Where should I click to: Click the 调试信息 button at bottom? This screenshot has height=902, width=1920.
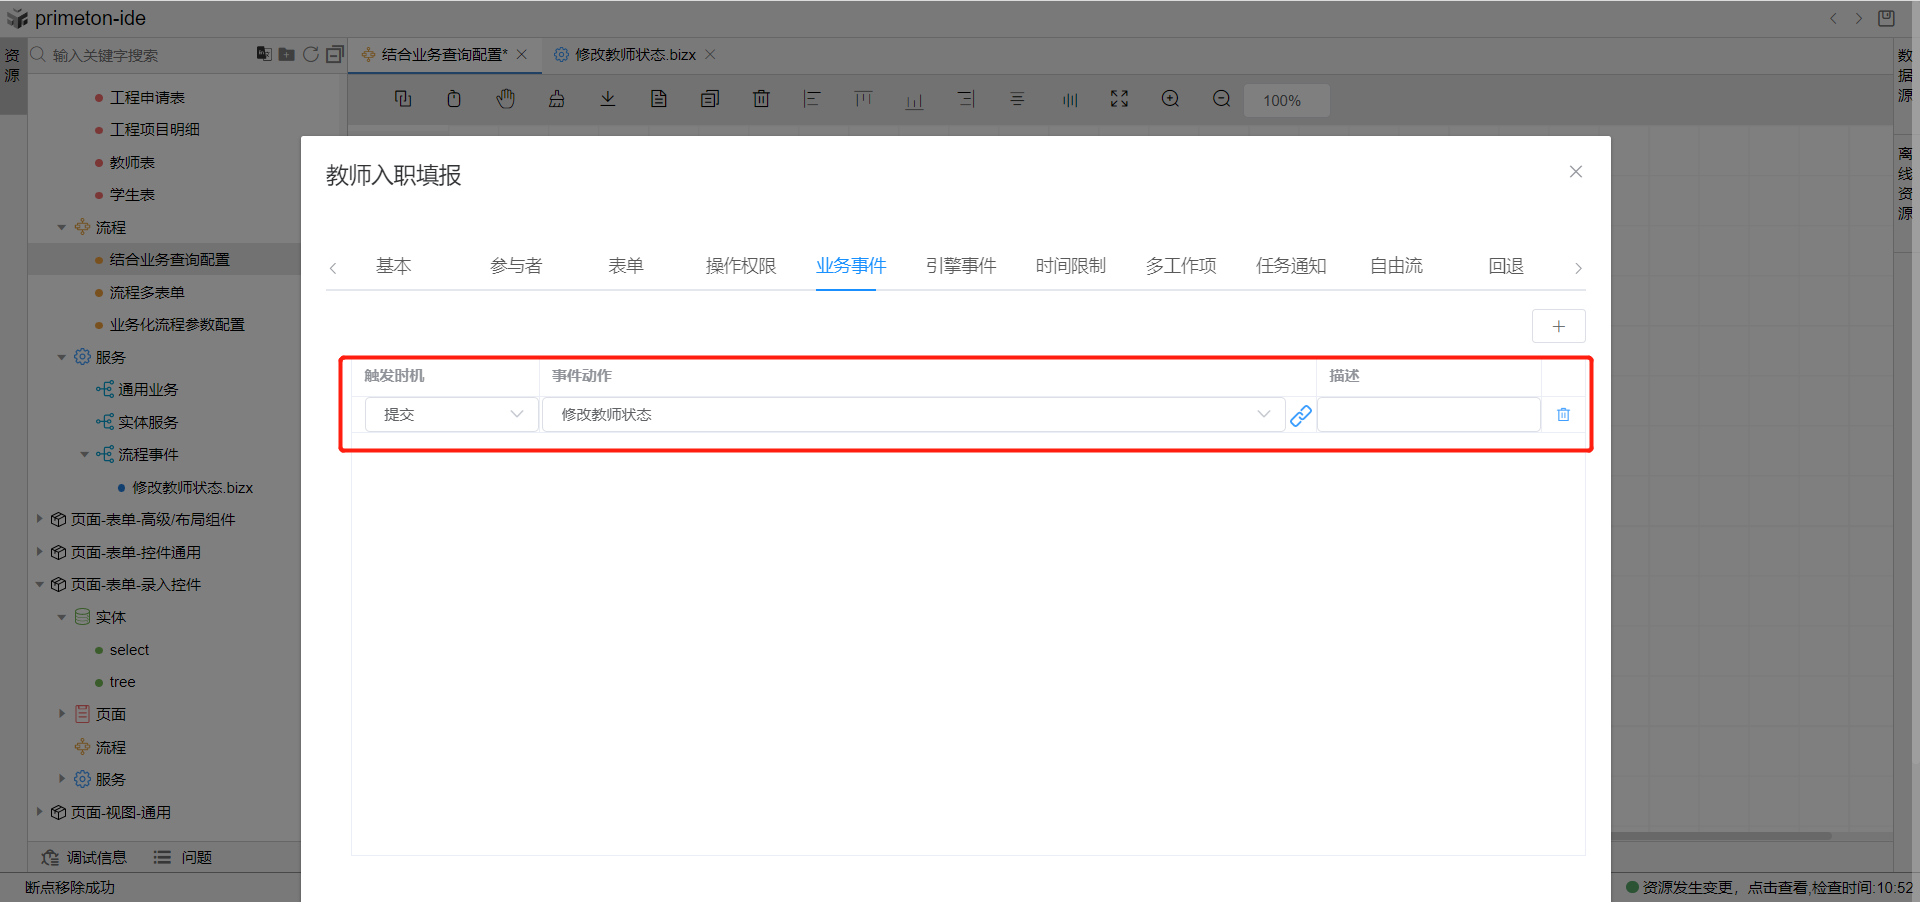(85, 858)
